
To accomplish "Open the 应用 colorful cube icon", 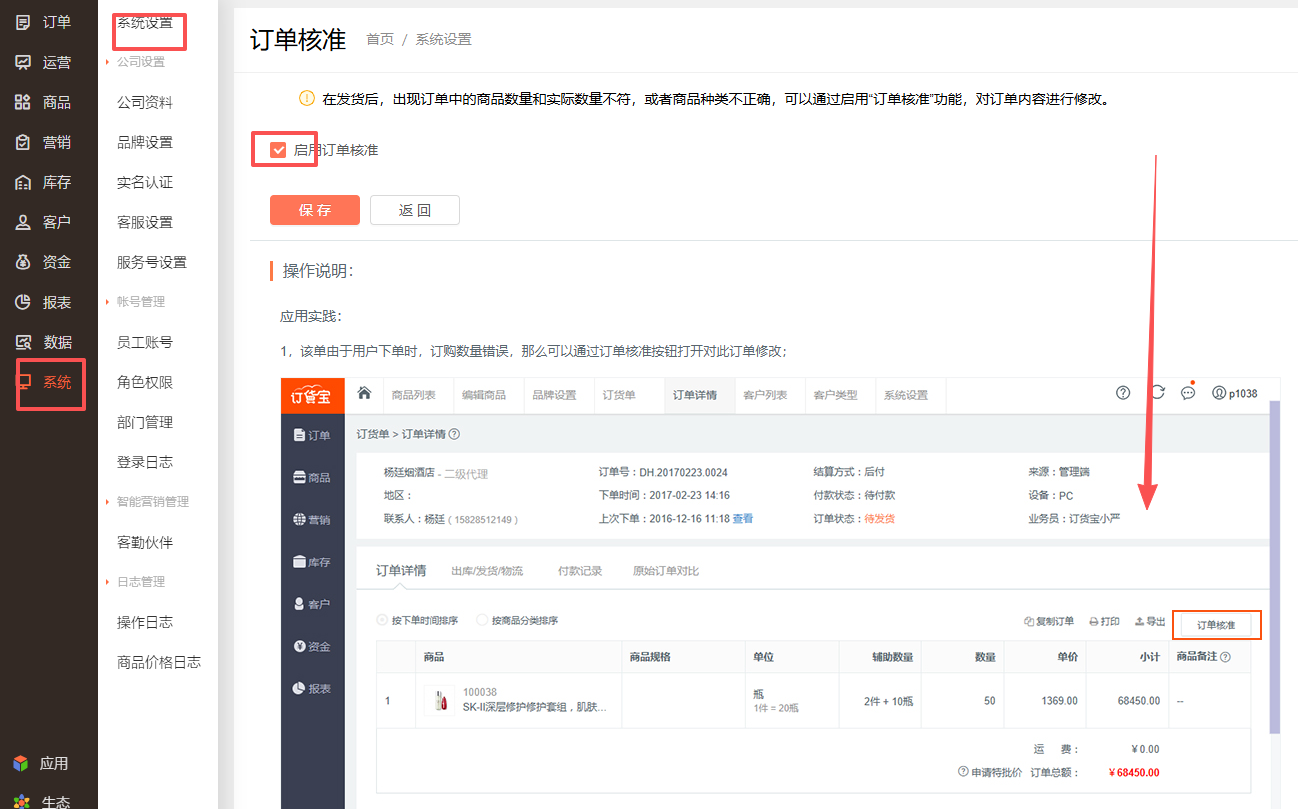I will point(21,763).
